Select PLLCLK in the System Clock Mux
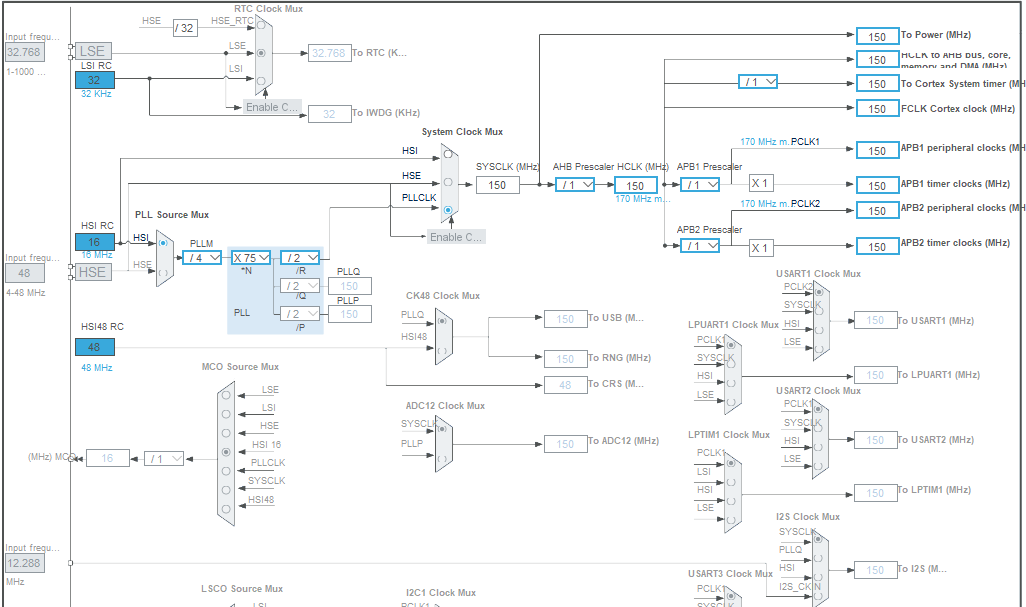Image resolution: width=1026 pixels, height=607 pixels. (x=448, y=210)
